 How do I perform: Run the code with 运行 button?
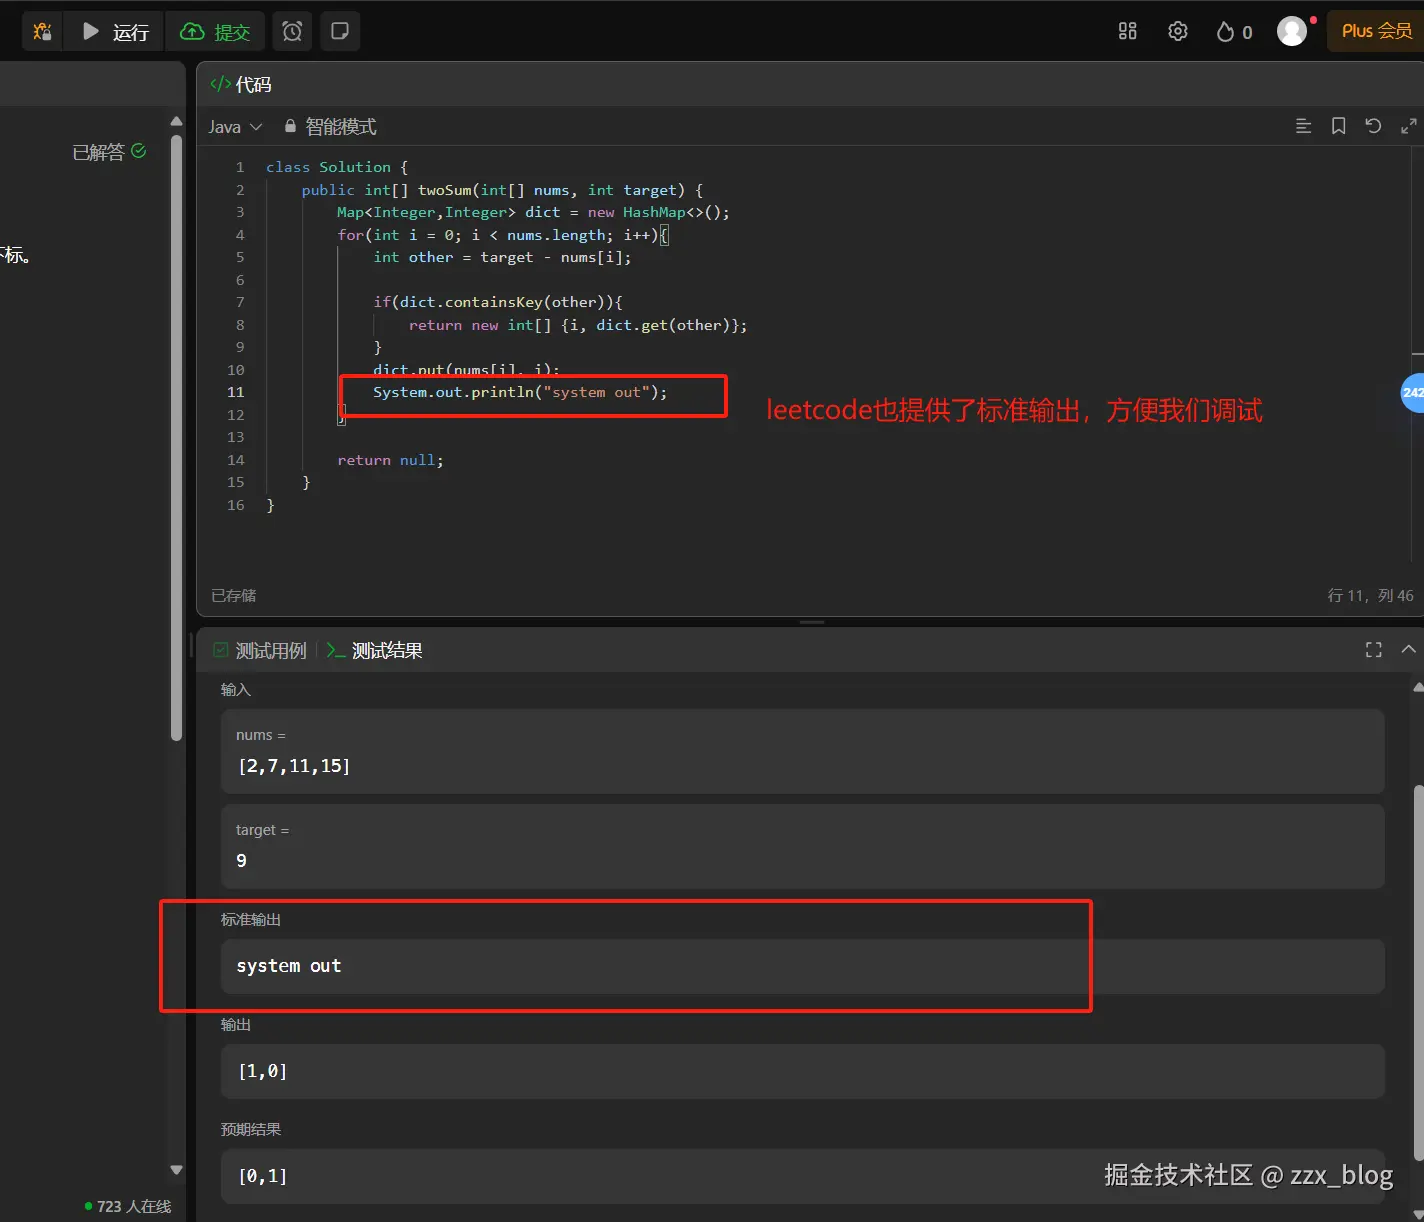pos(115,31)
